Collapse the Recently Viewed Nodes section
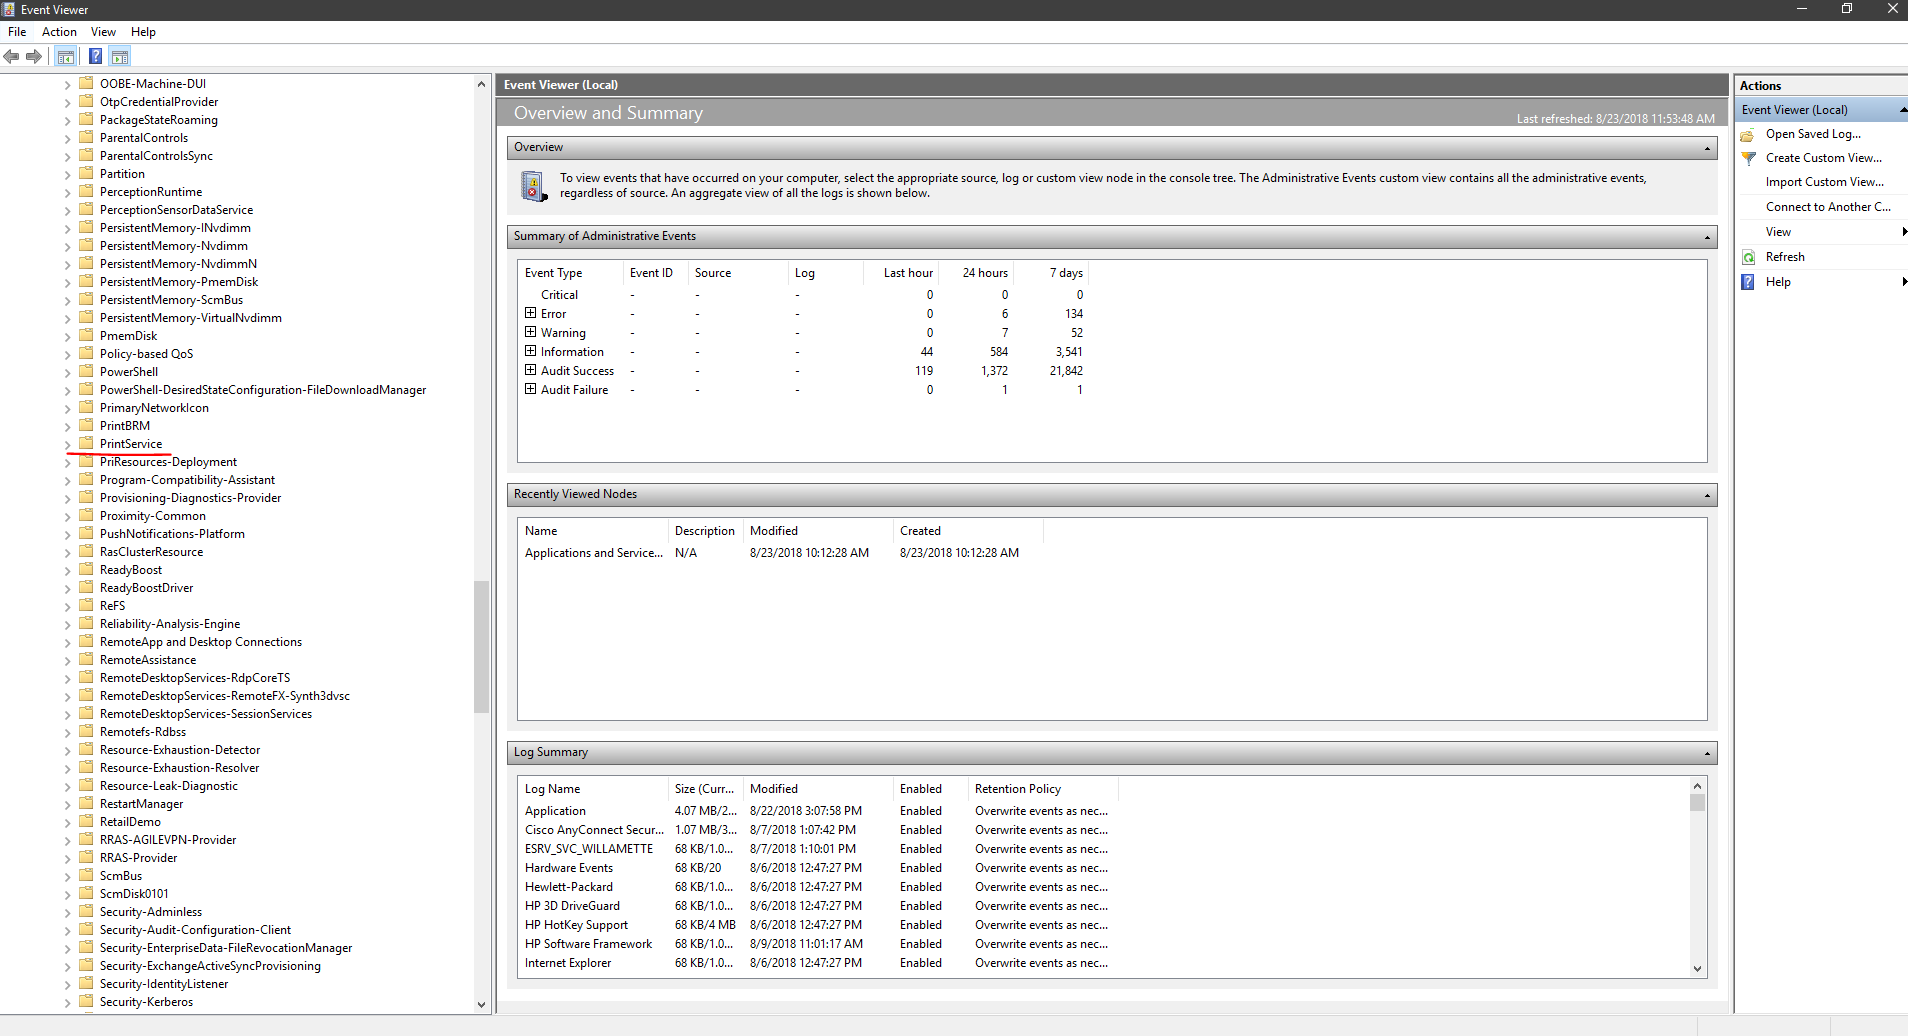This screenshot has width=1908, height=1036. pos(1707,495)
